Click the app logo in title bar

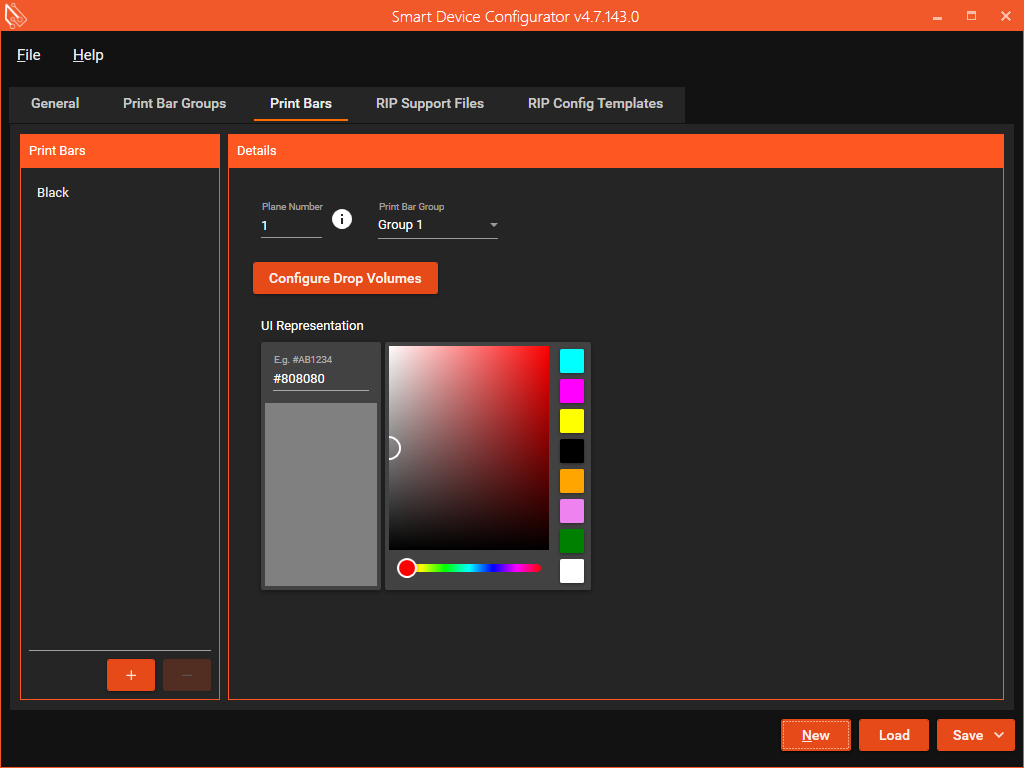pyautogui.click(x=15, y=16)
